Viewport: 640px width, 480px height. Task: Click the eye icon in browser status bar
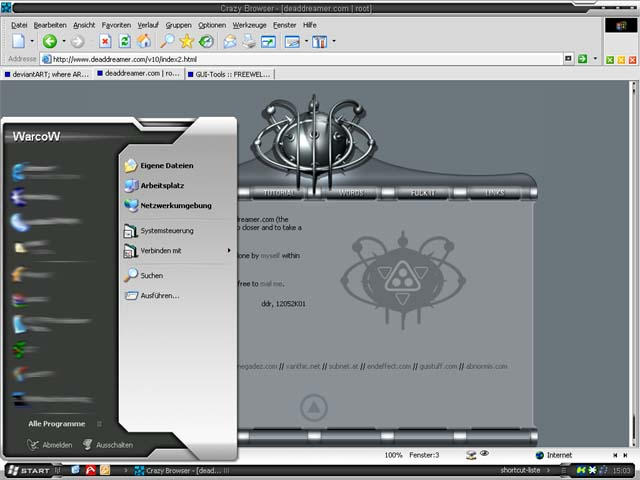(484, 453)
